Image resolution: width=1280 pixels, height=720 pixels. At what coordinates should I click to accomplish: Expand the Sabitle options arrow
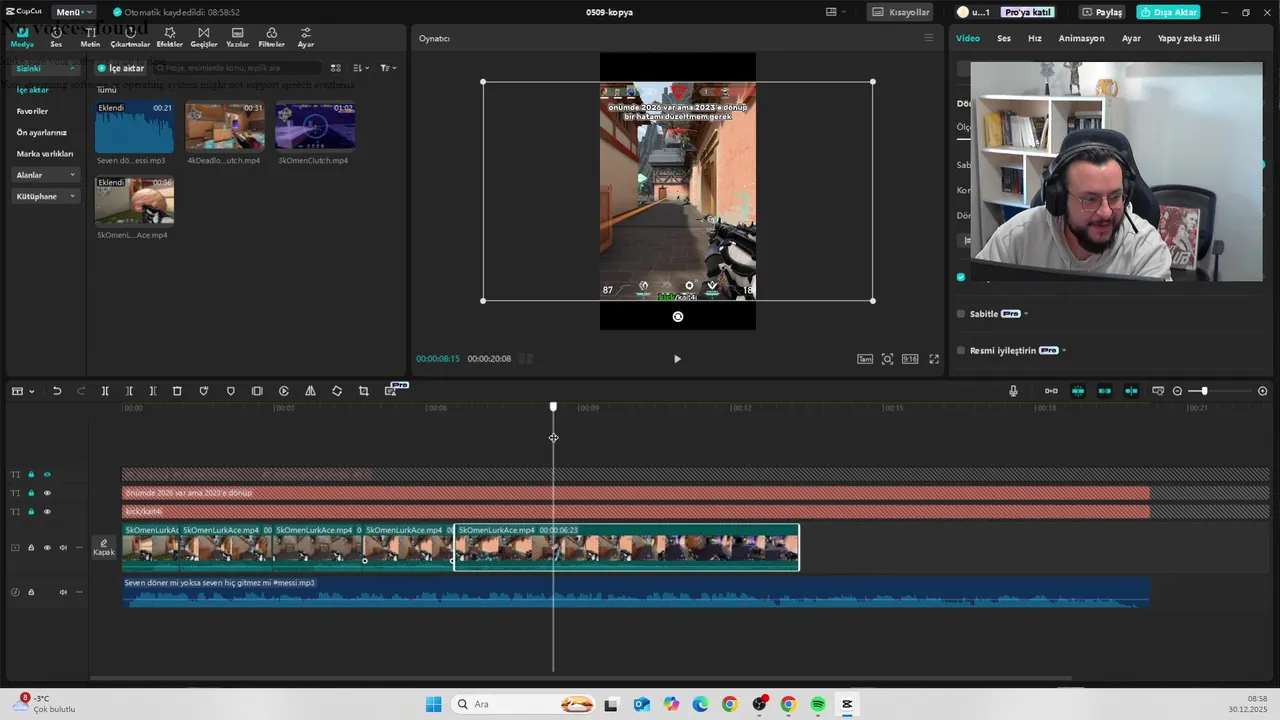(x=1026, y=314)
